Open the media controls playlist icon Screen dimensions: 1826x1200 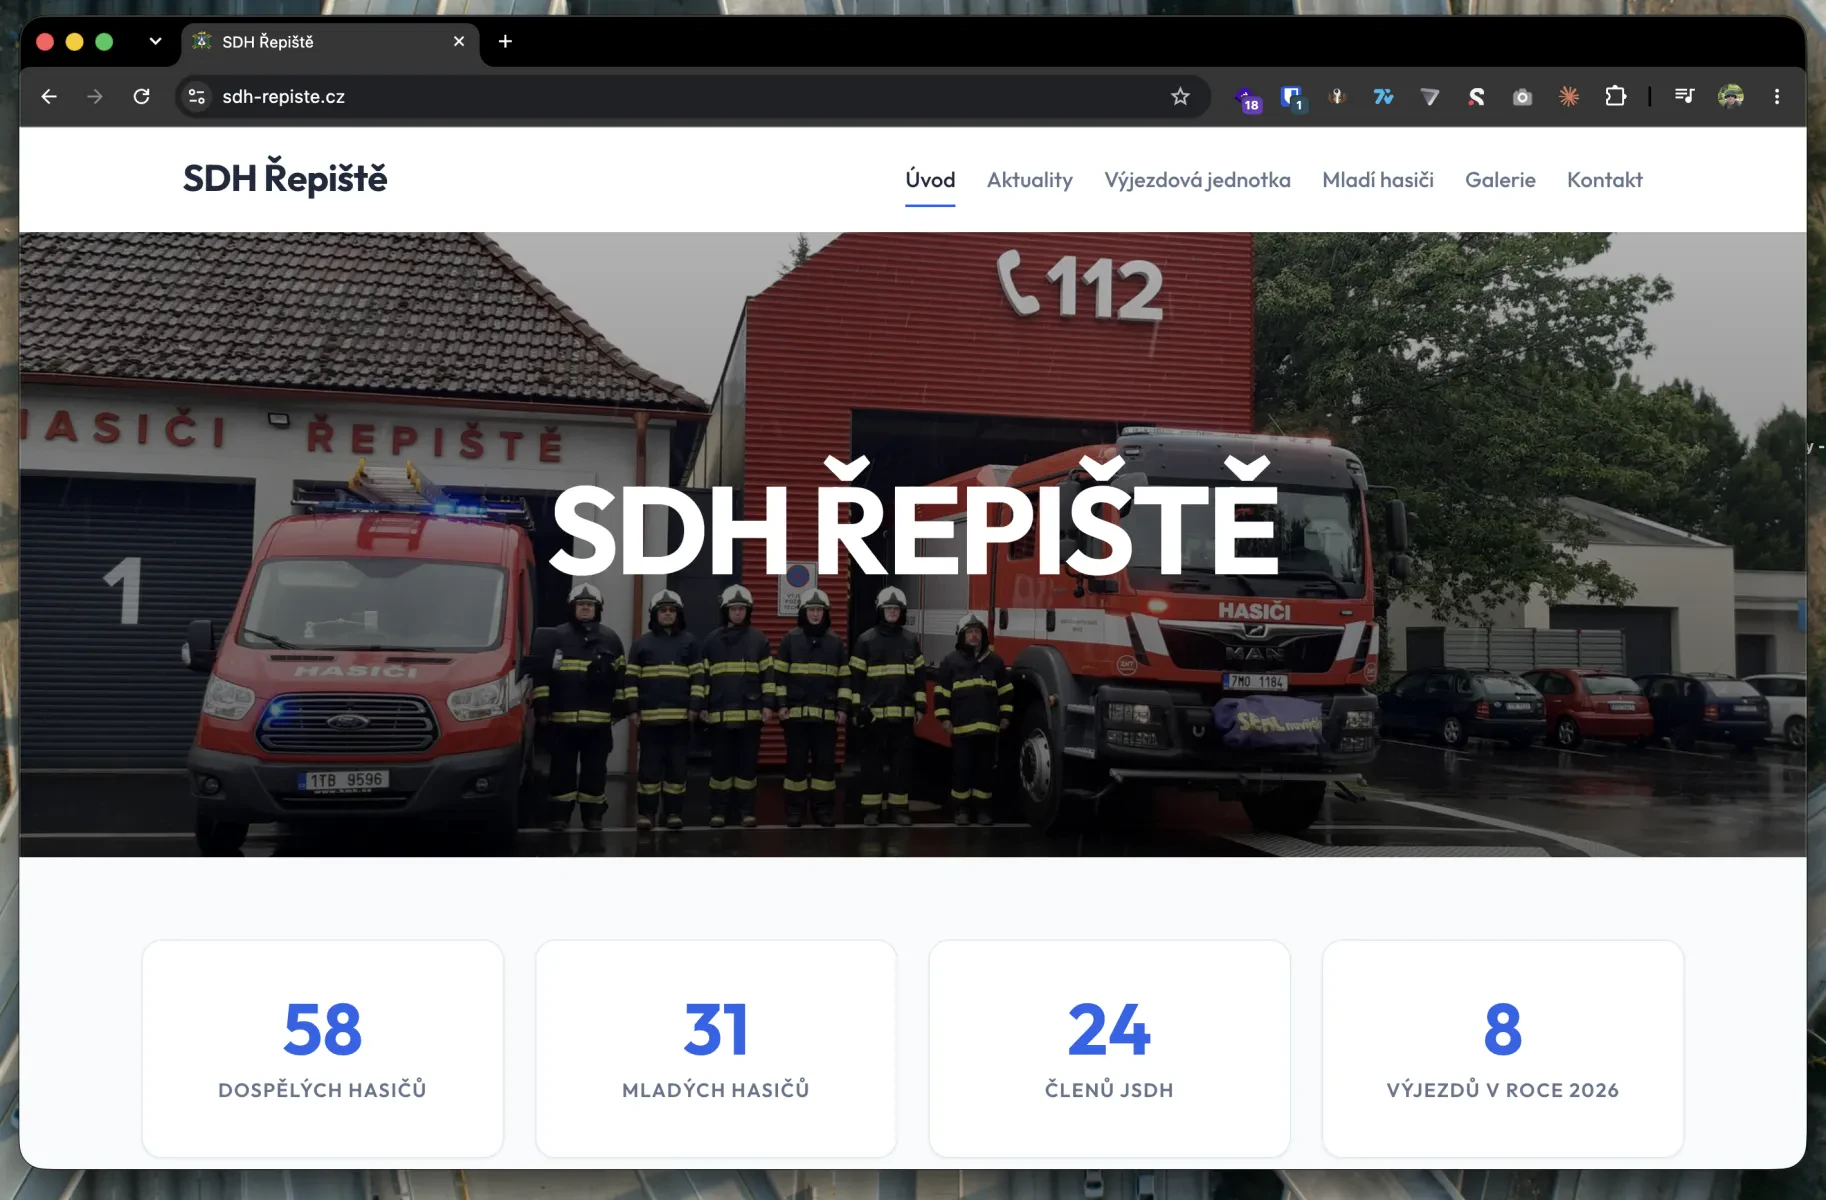tap(1684, 97)
